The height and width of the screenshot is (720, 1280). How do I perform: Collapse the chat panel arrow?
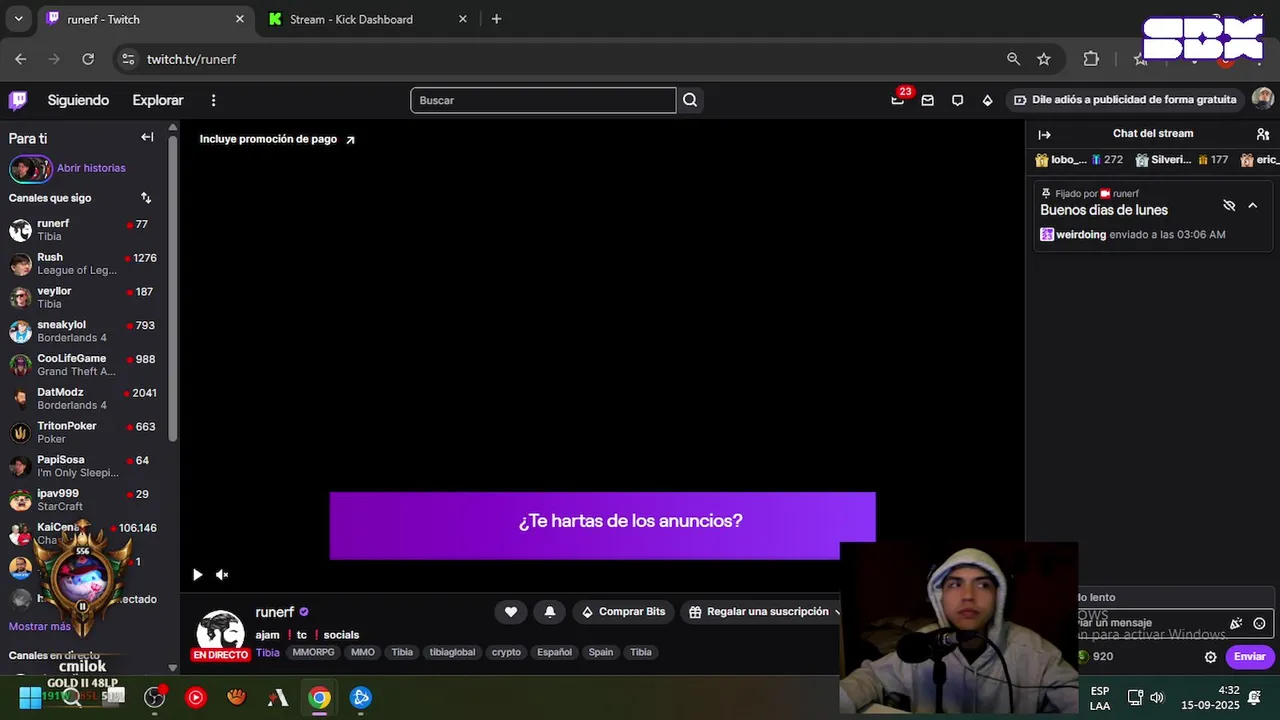click(x=1044, y=134)
